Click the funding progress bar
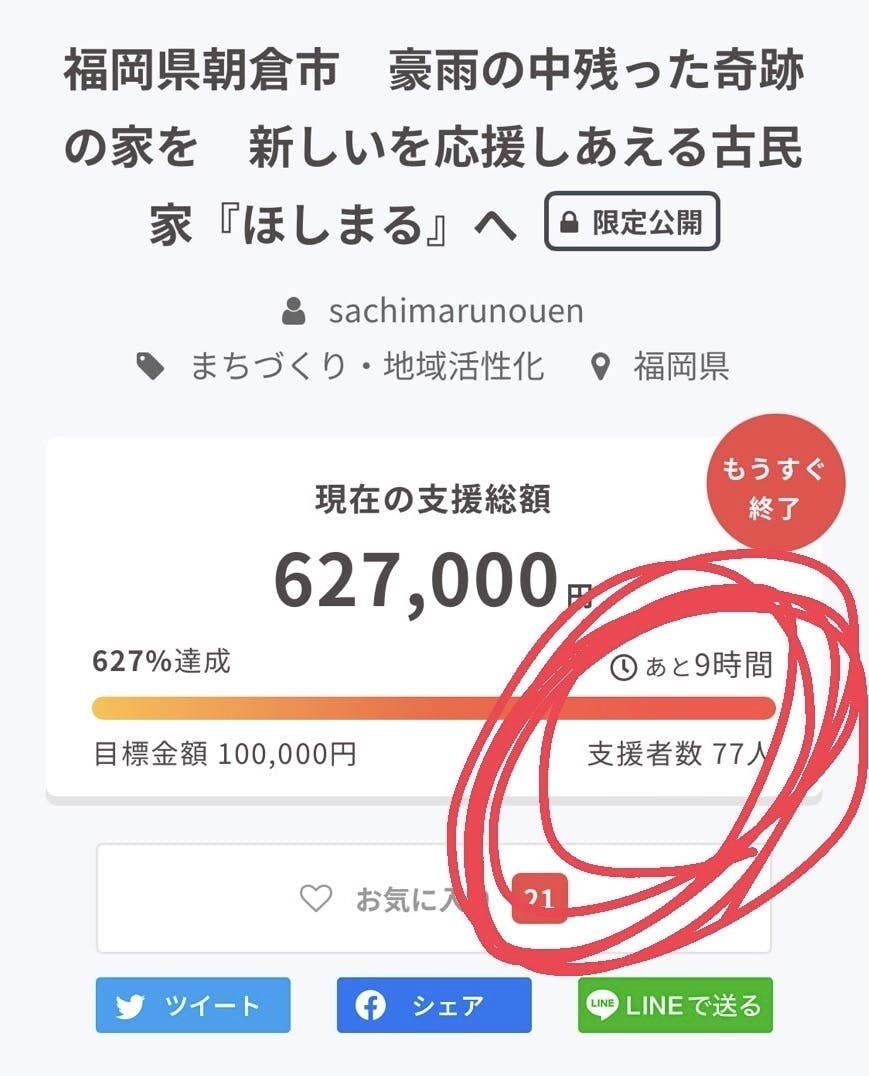This screenshot has height=1076, width=869. [433, 708]
